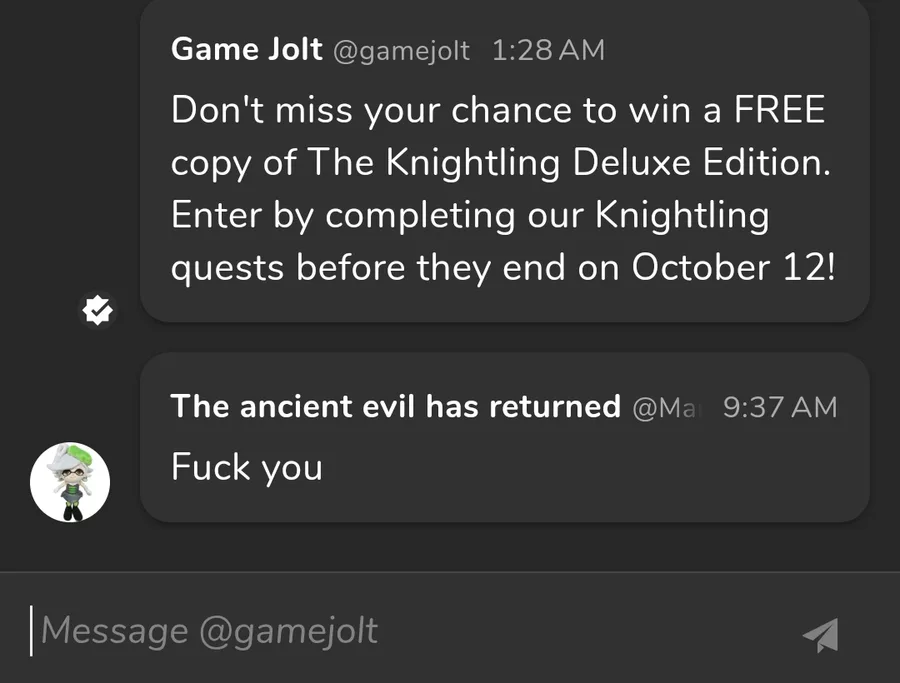The height and width of the screenshot is (683, 900).
Task: Click the 1:28 AM timestamp
Action: pos(548,51)
